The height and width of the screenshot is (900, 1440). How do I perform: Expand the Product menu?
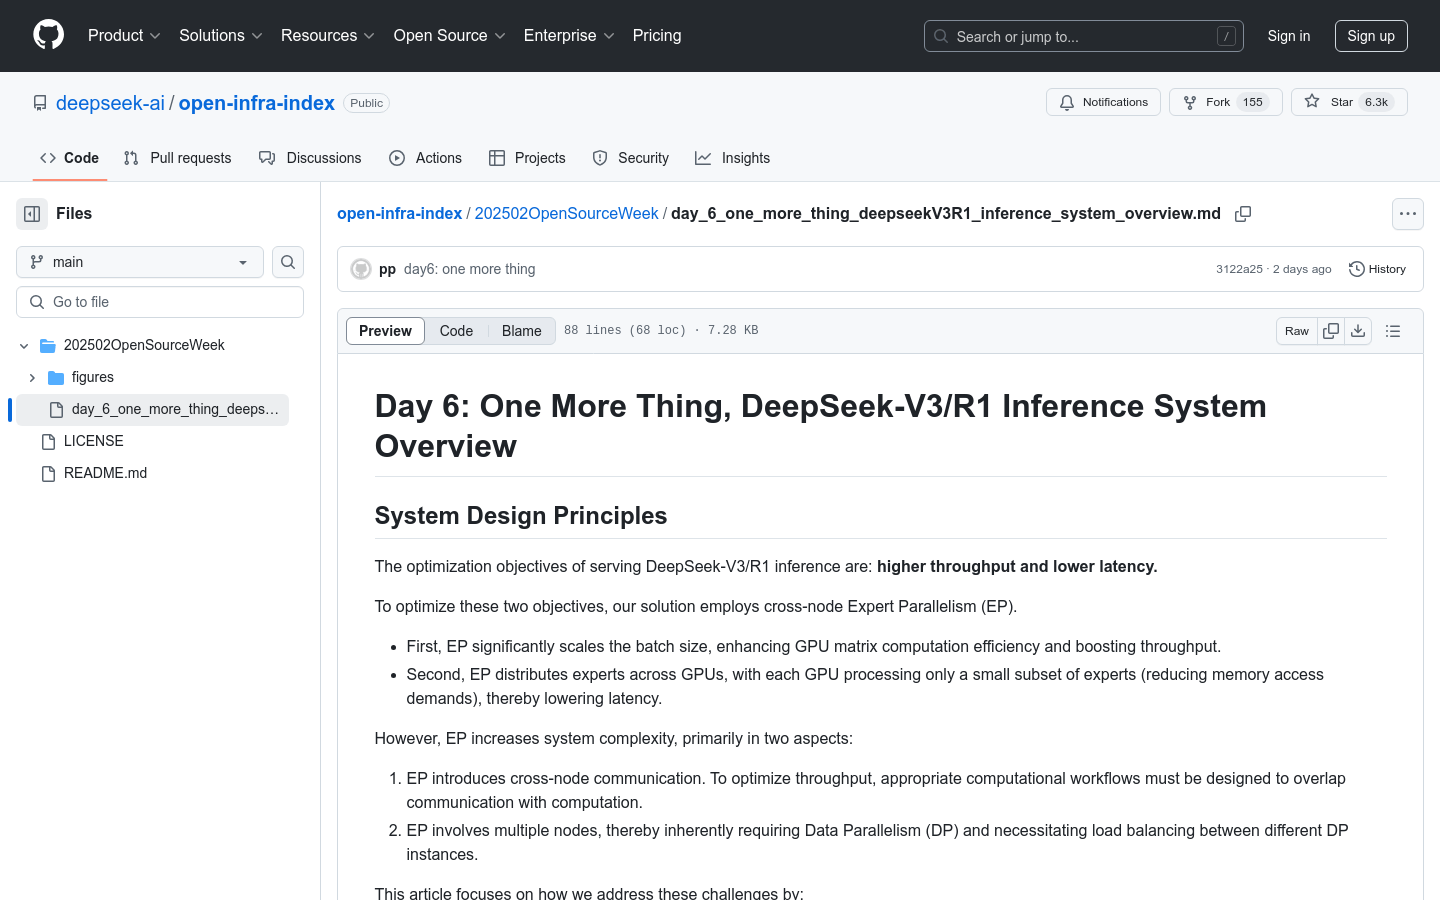(124, 35)
